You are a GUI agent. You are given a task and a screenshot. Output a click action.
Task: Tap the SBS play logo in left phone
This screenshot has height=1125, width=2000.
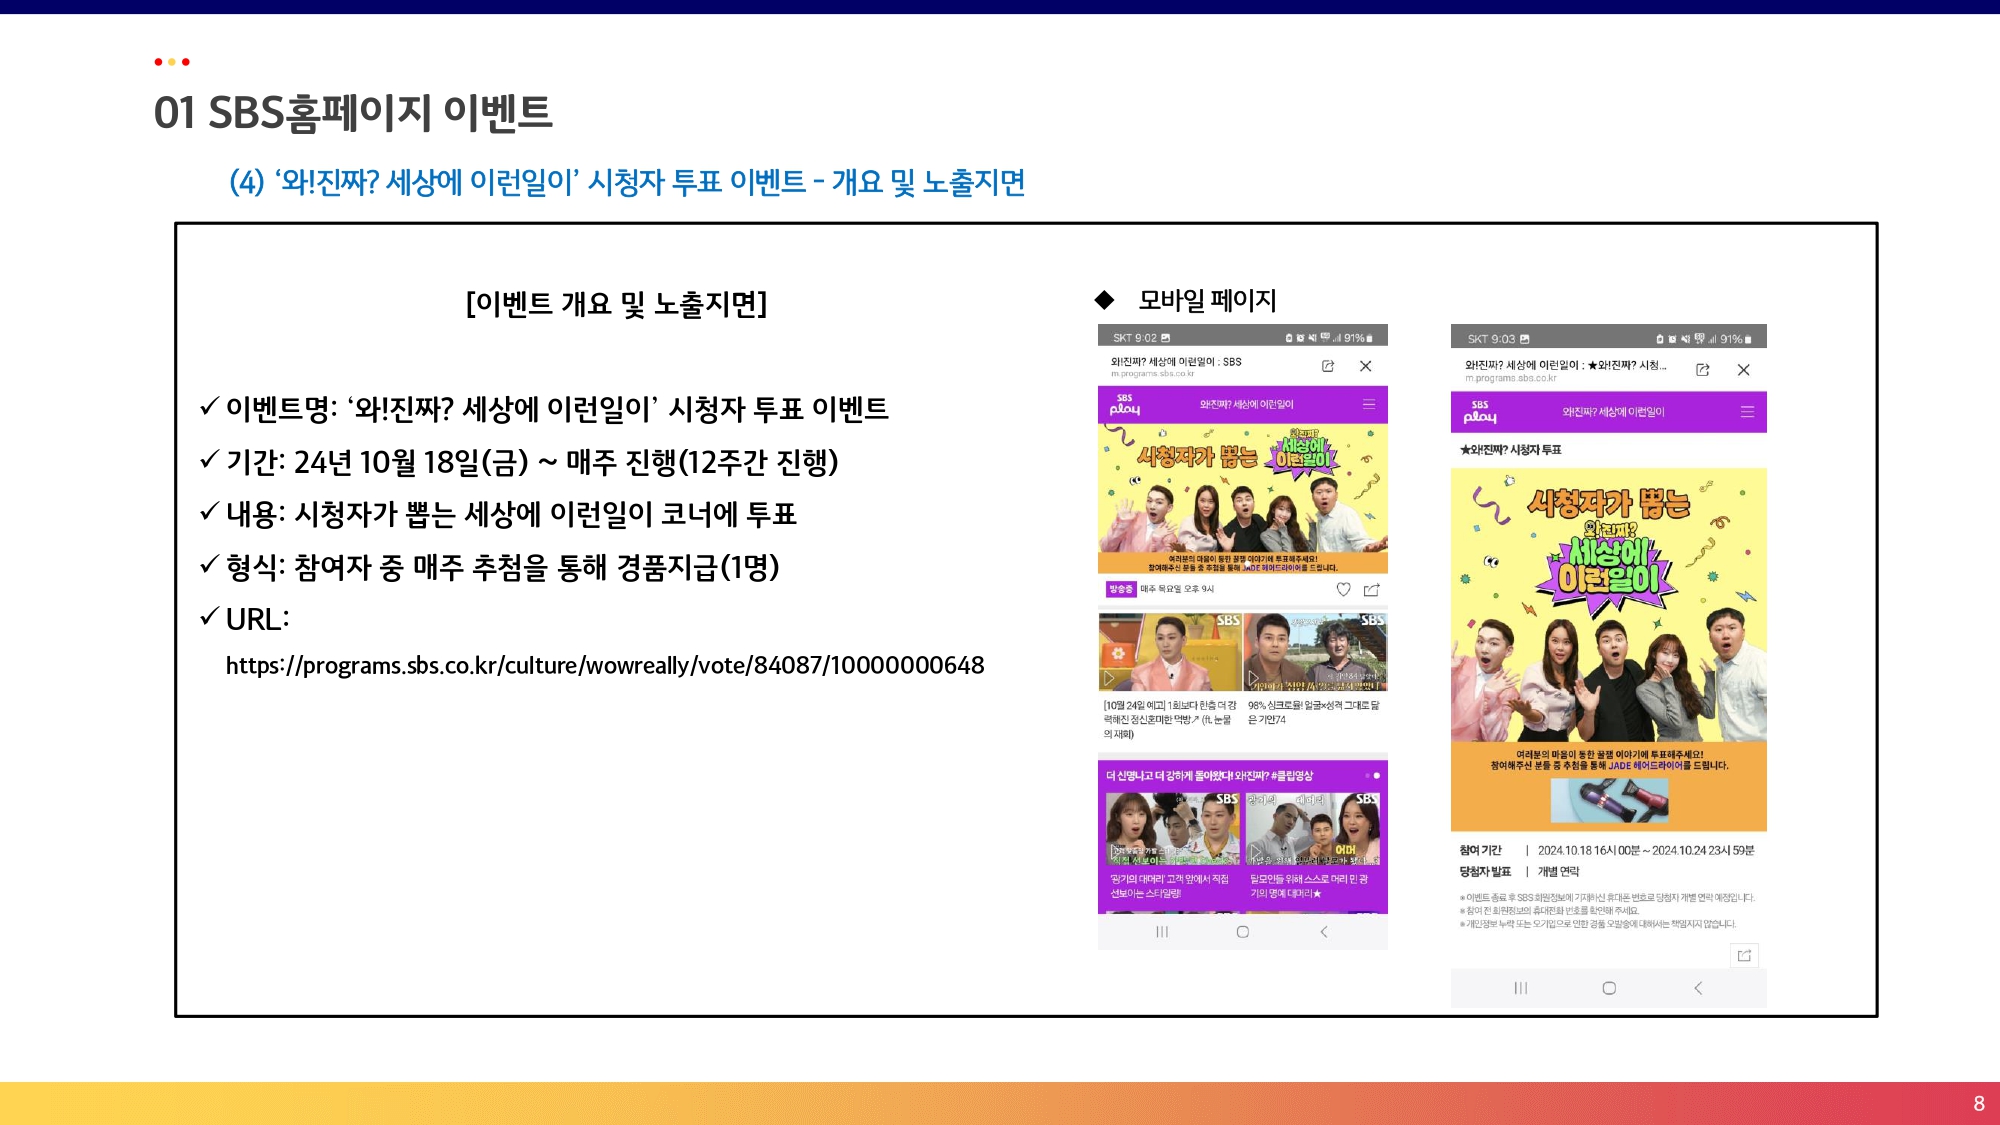tap(1125, 405)
